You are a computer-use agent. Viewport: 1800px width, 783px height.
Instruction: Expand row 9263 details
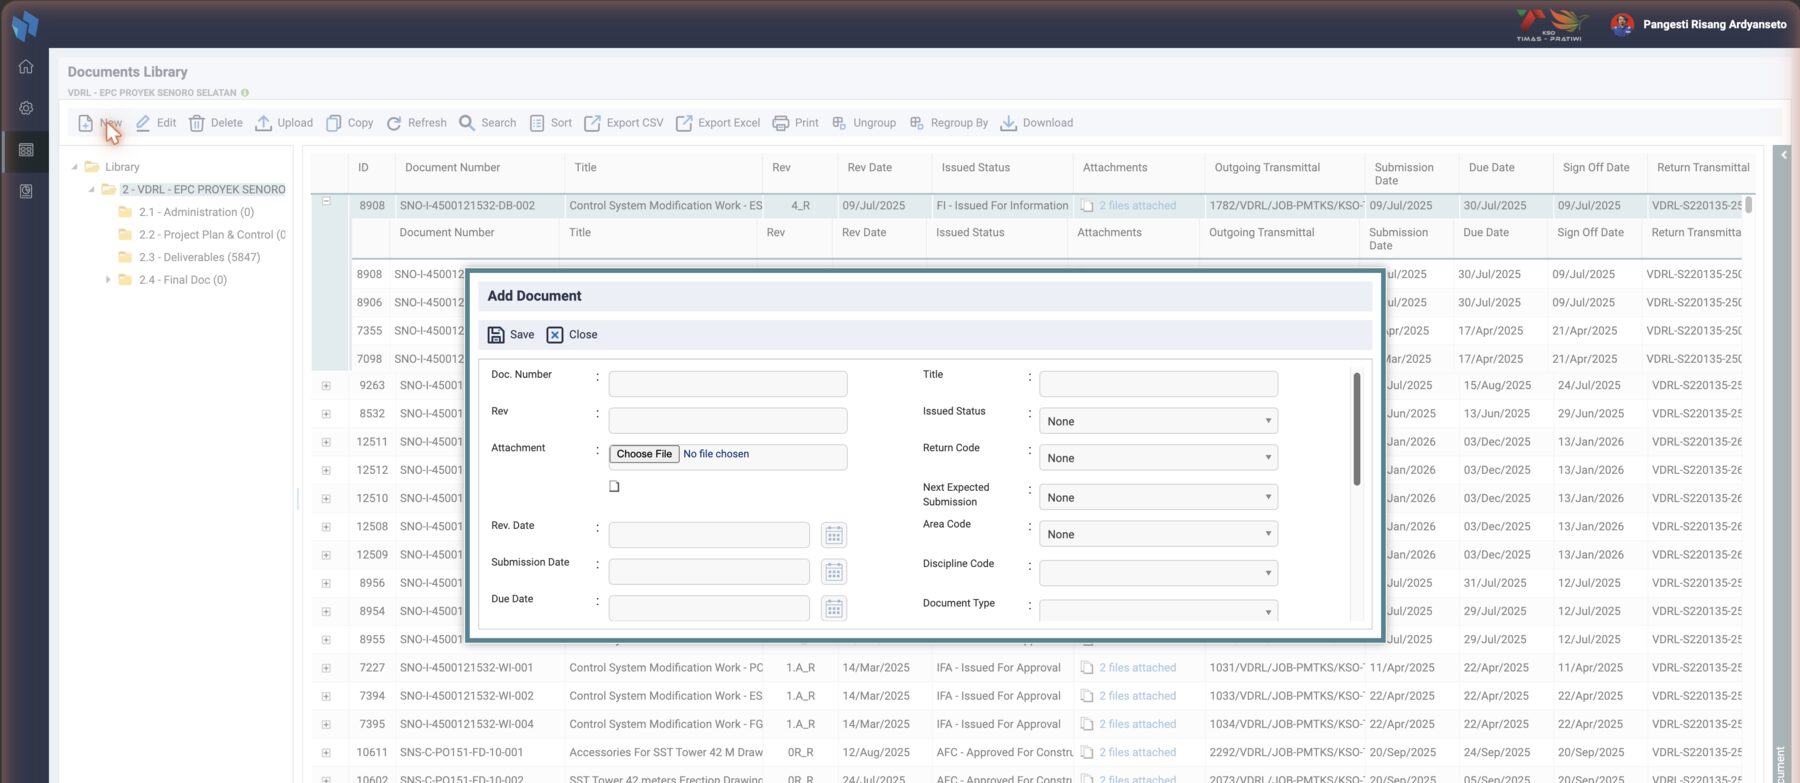click(x=326, y=386)
